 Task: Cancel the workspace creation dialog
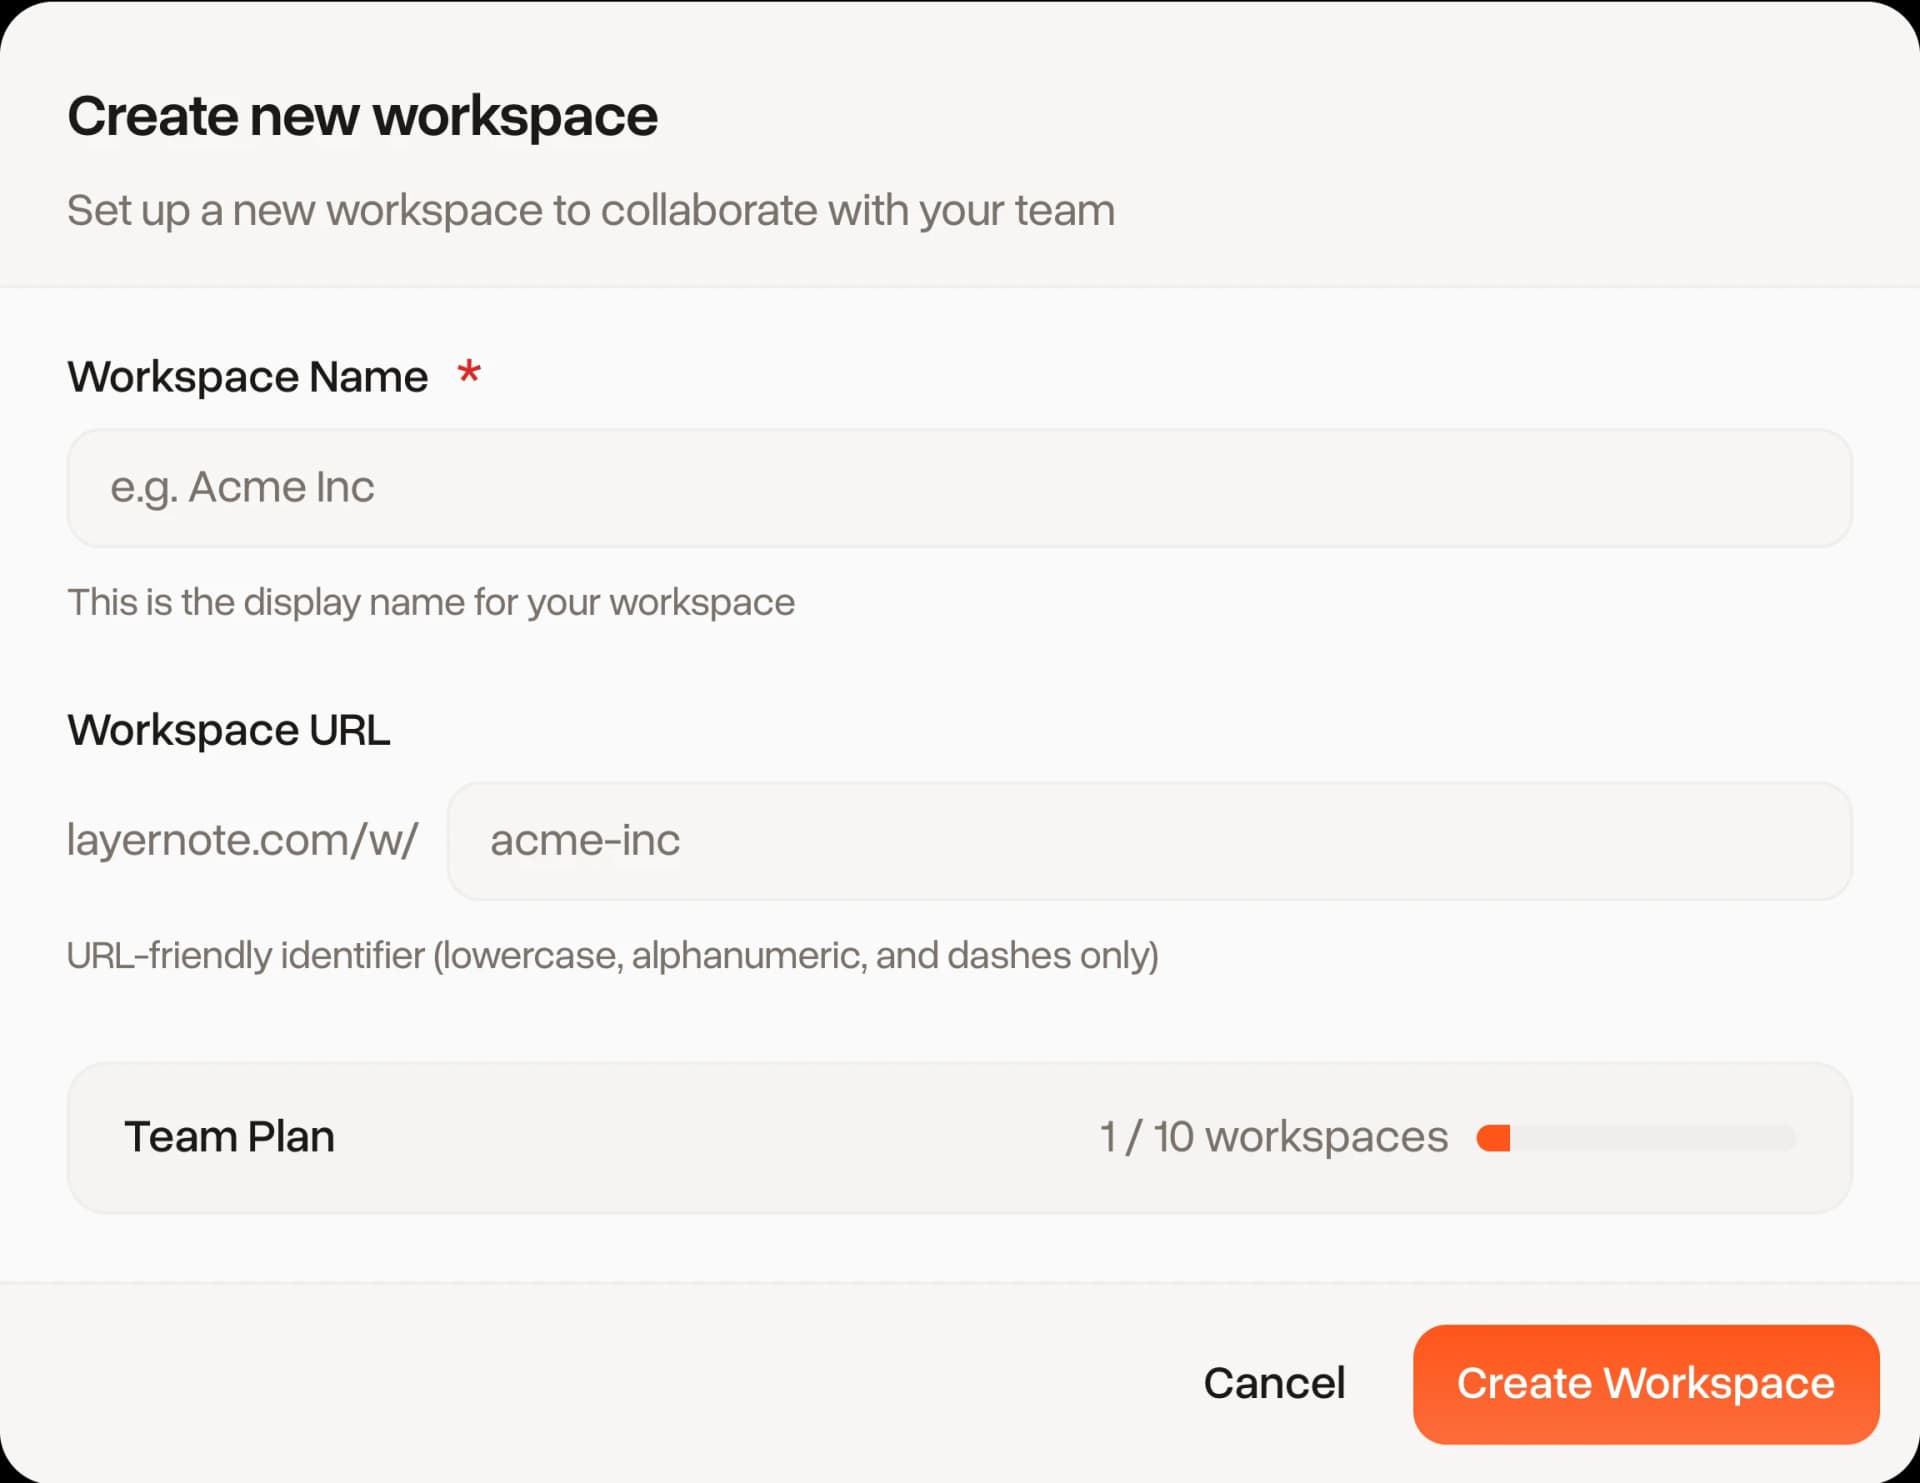pos(1274,1383)
